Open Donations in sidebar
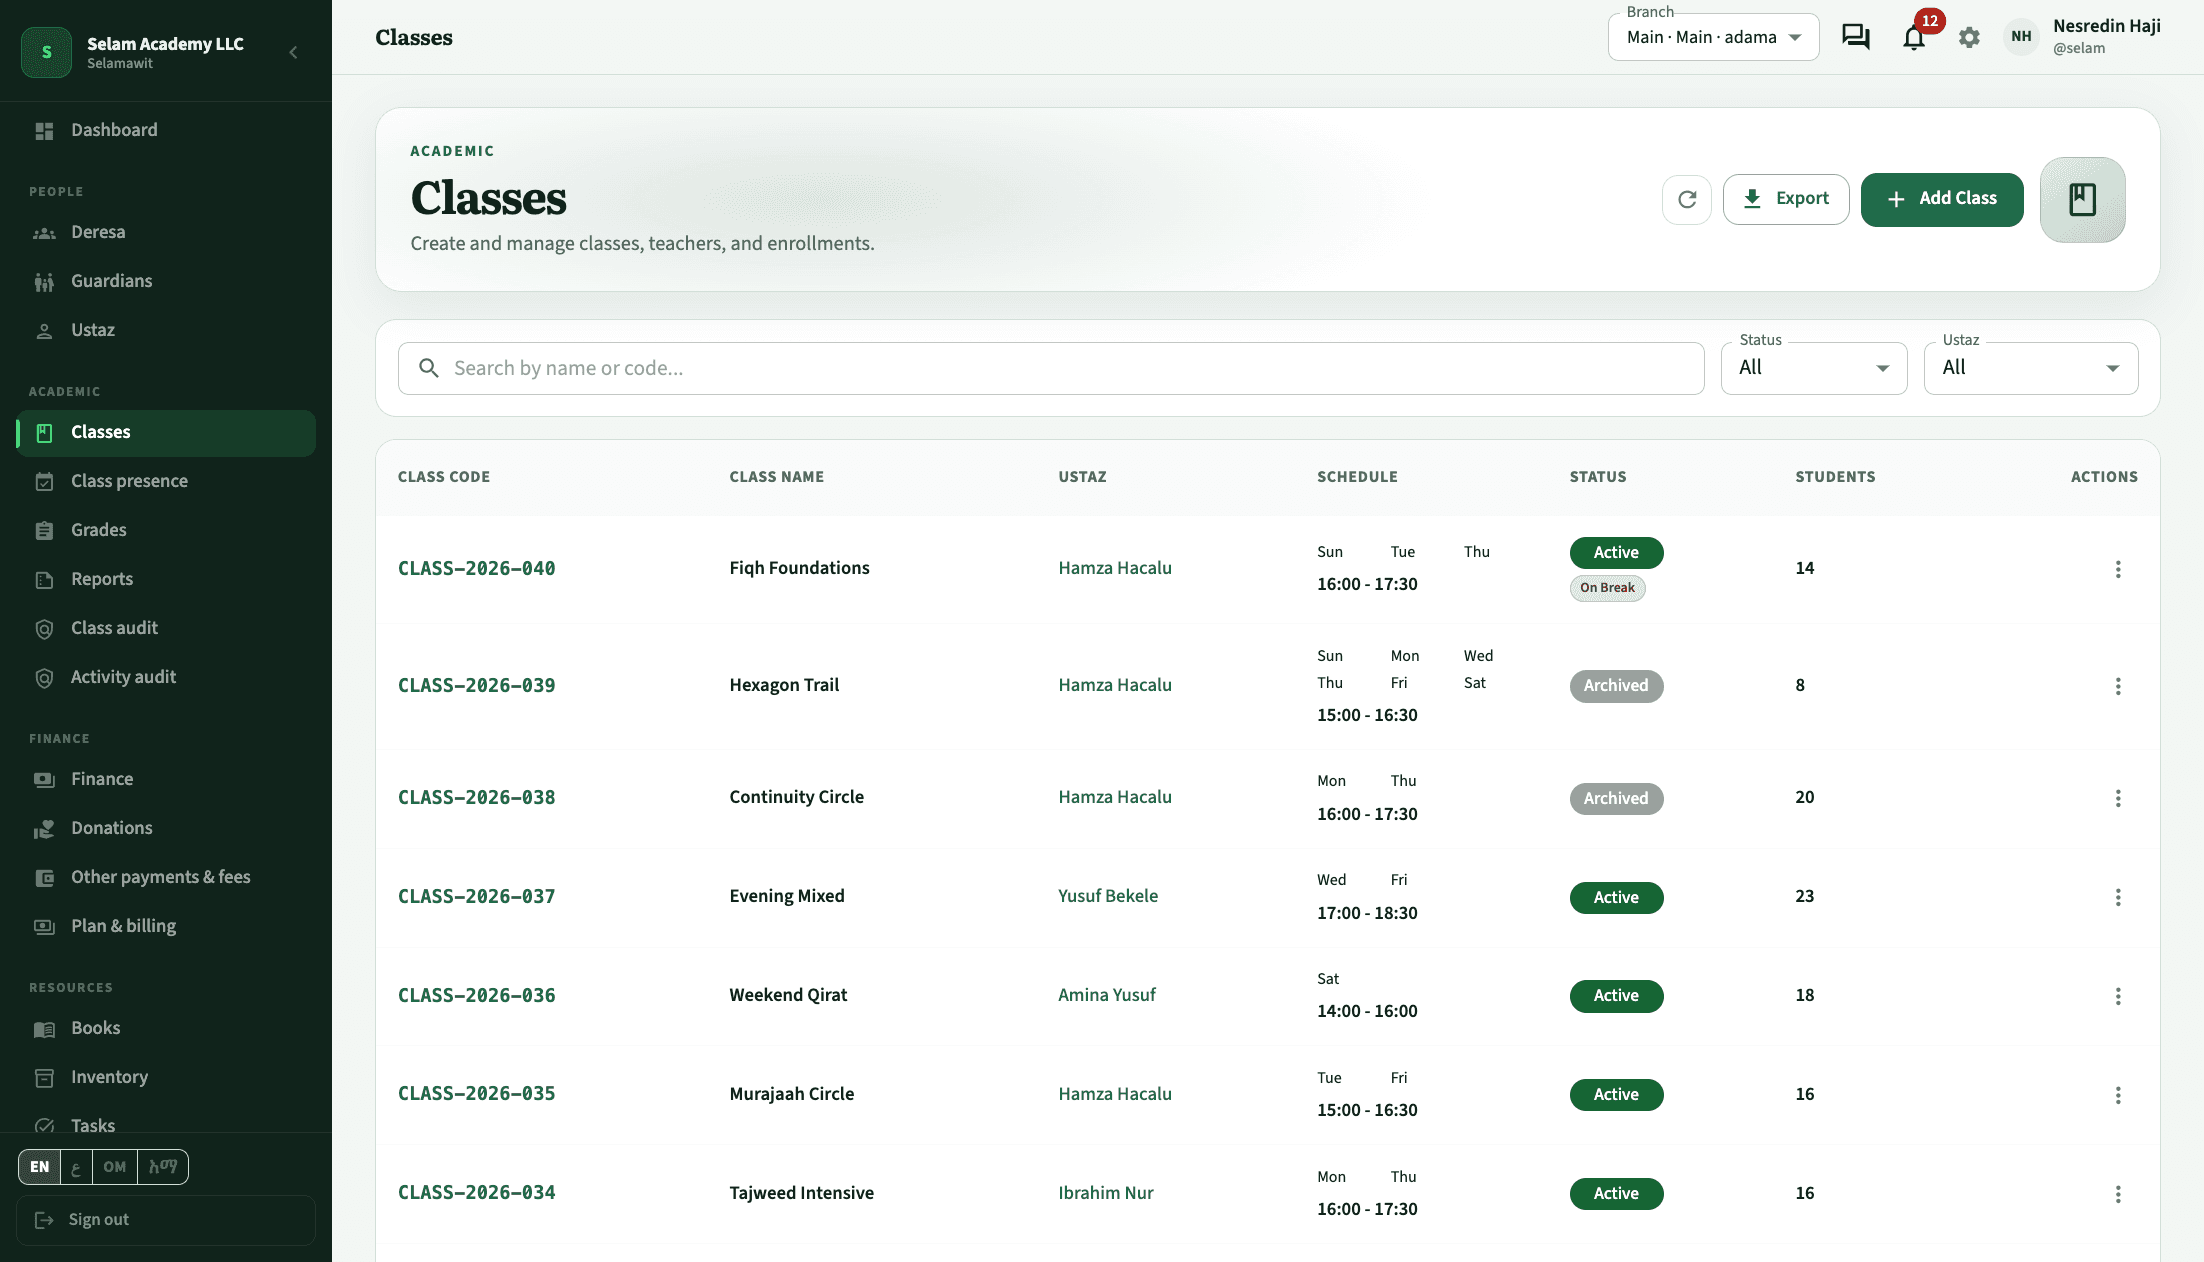Viewport: 2204px width, 1262px height. [166, 828]
